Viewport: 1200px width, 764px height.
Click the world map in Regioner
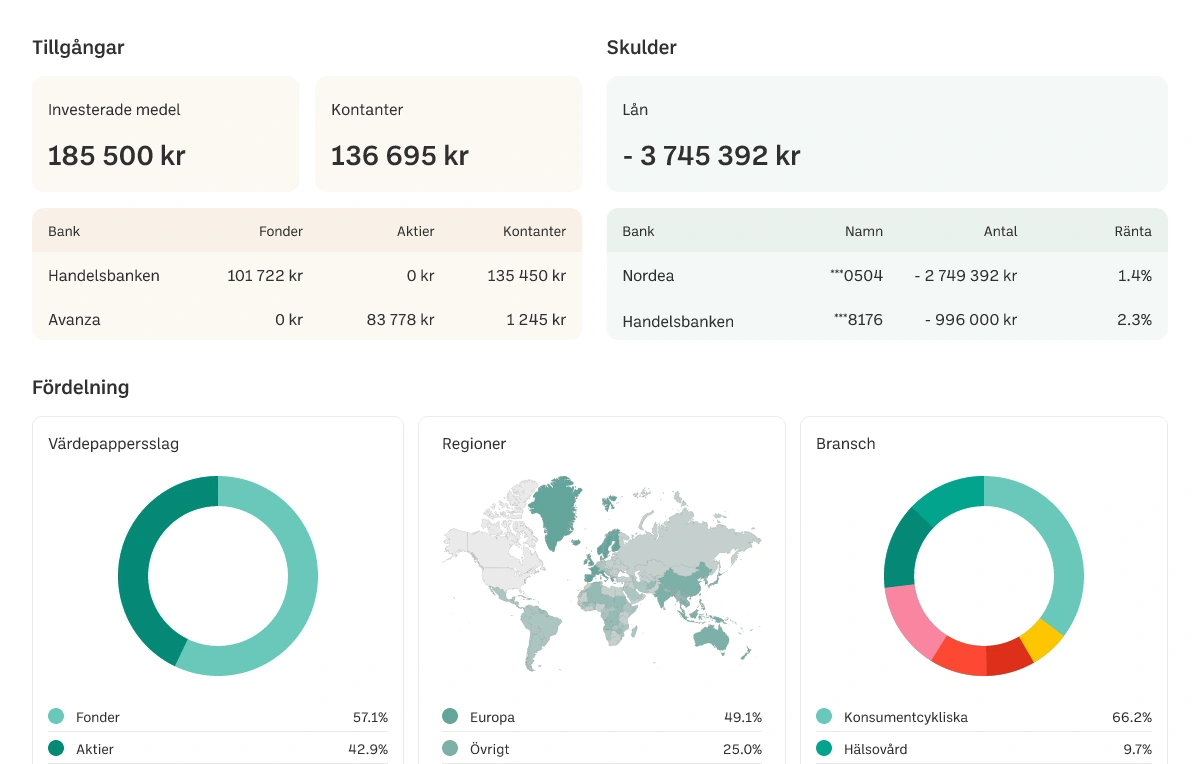[602, 572]
